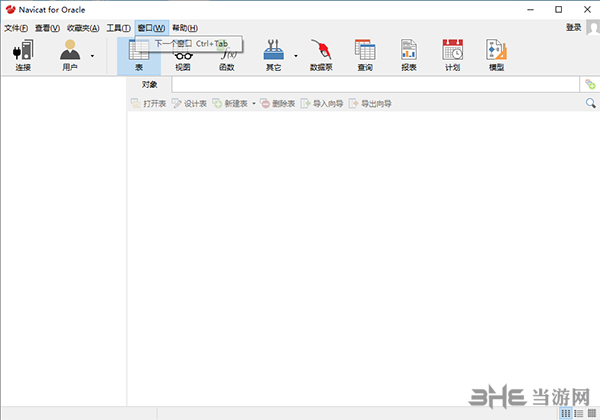Open the Help (帮助) menu

click(x=185, y=28)
